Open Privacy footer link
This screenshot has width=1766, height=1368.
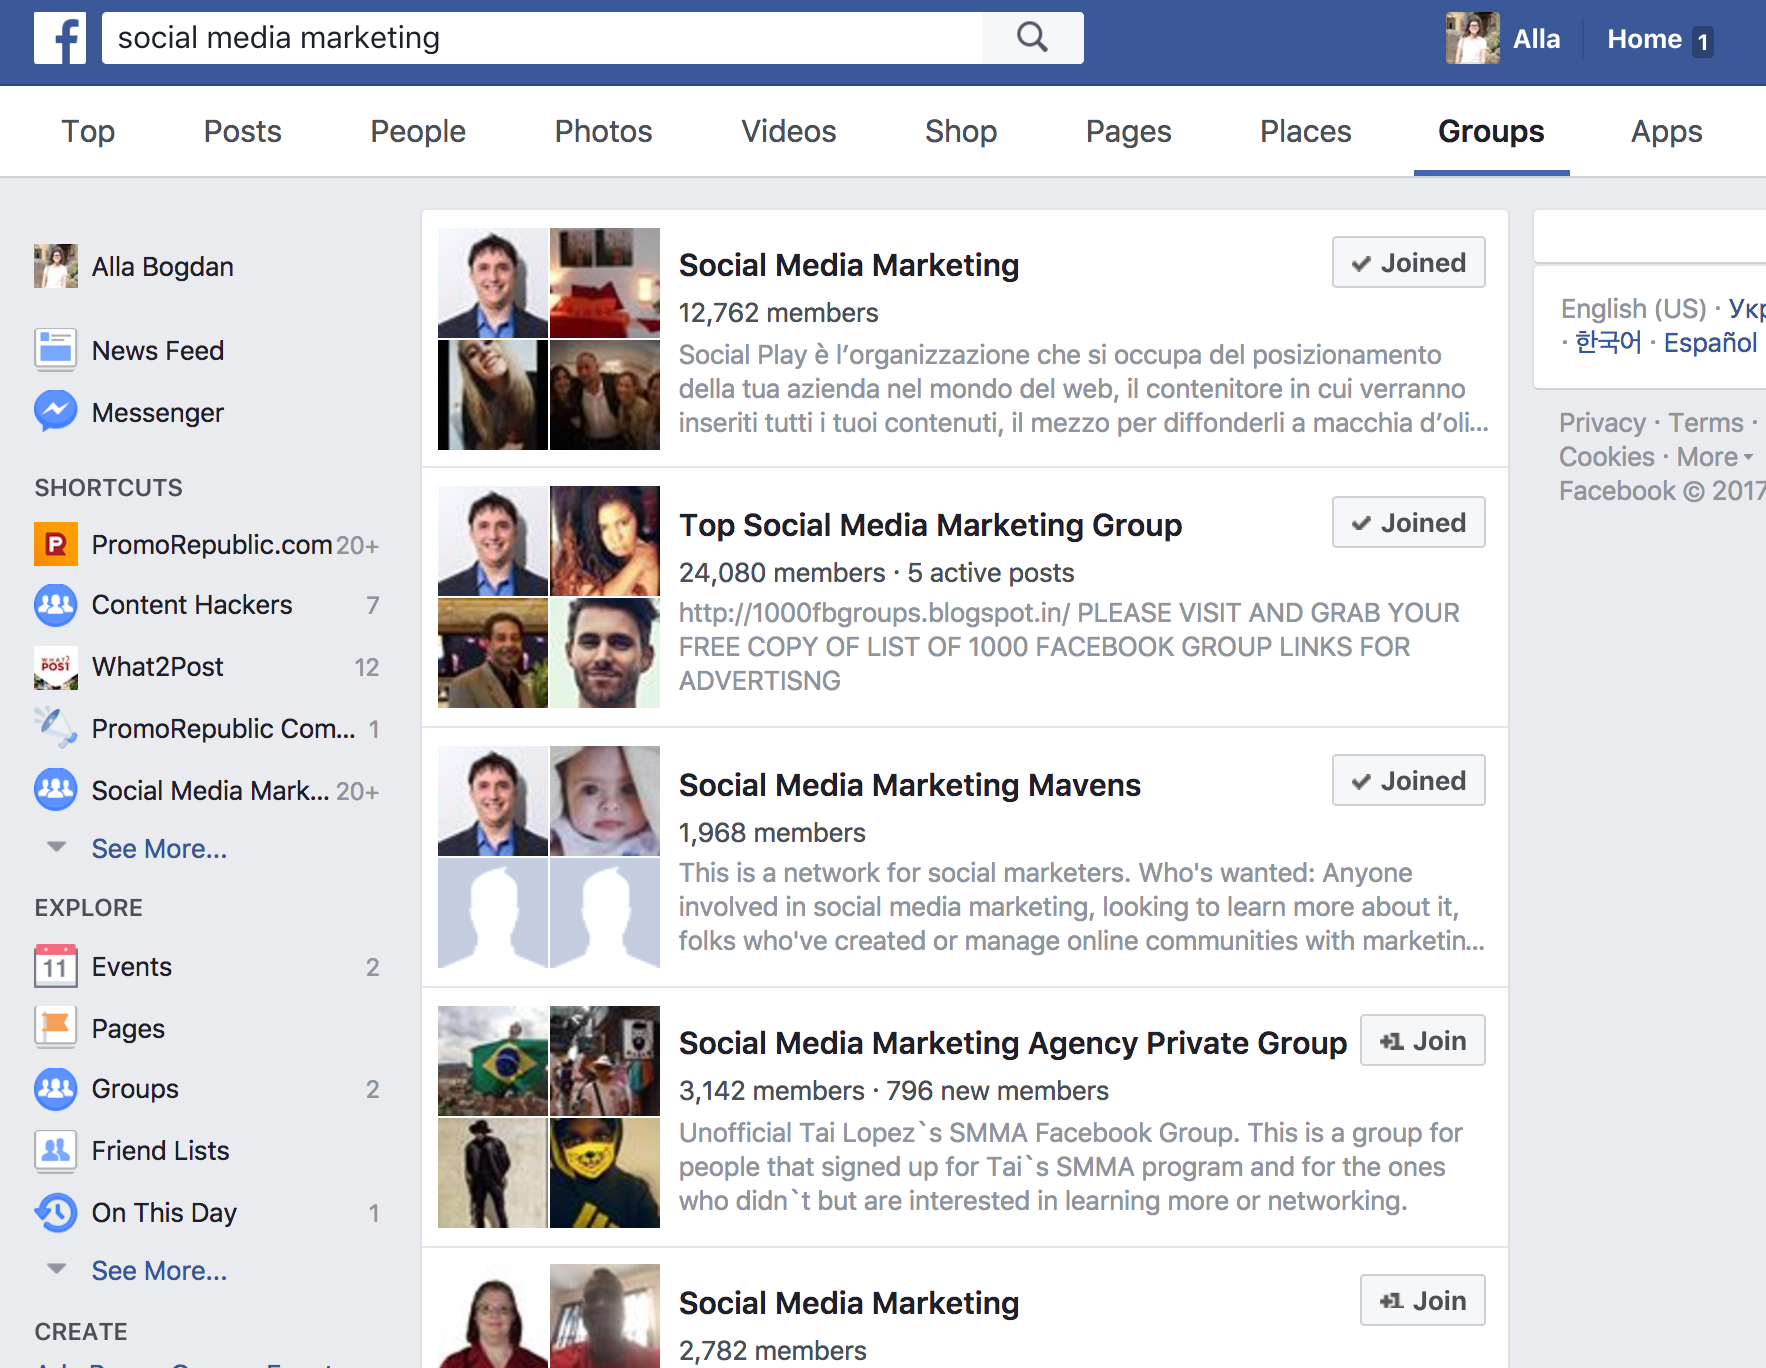1602,423
